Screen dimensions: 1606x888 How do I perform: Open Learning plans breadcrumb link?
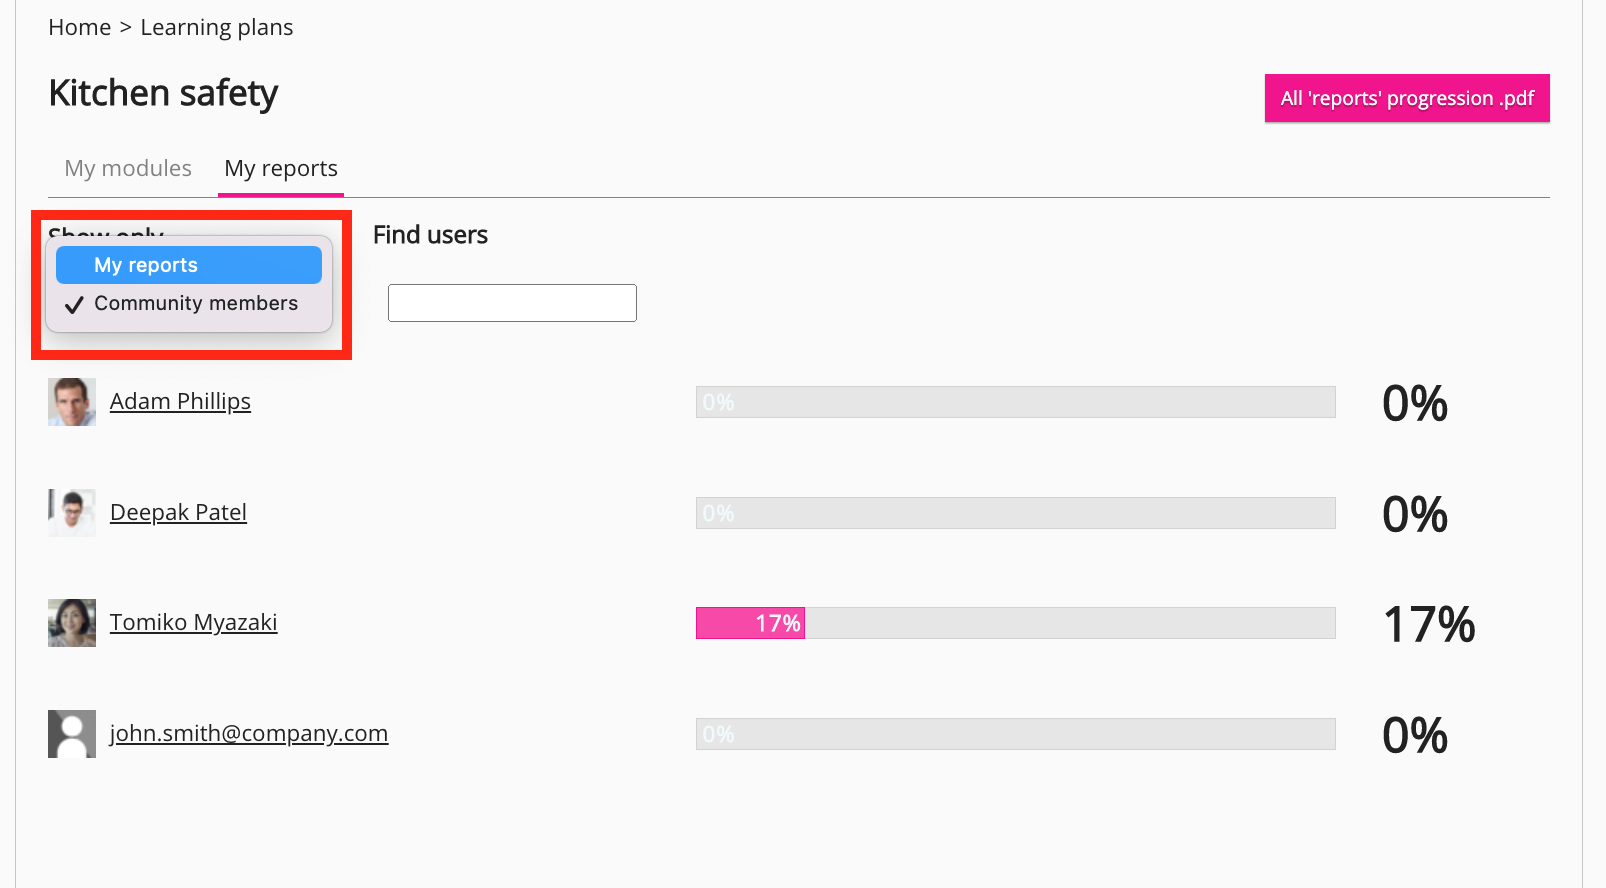pyautogui.click(x=217, y=28)
